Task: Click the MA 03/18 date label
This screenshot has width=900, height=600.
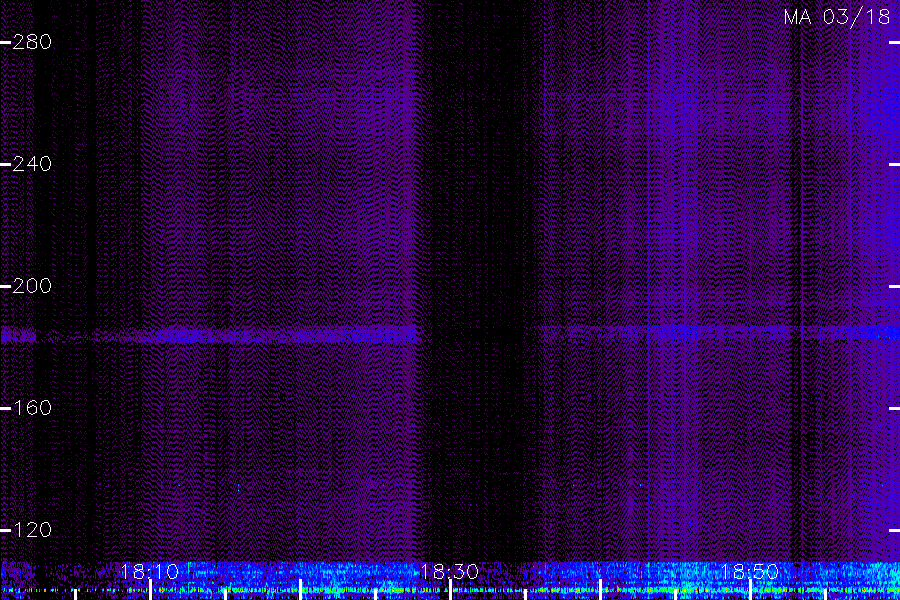Action: click(837, 17)
